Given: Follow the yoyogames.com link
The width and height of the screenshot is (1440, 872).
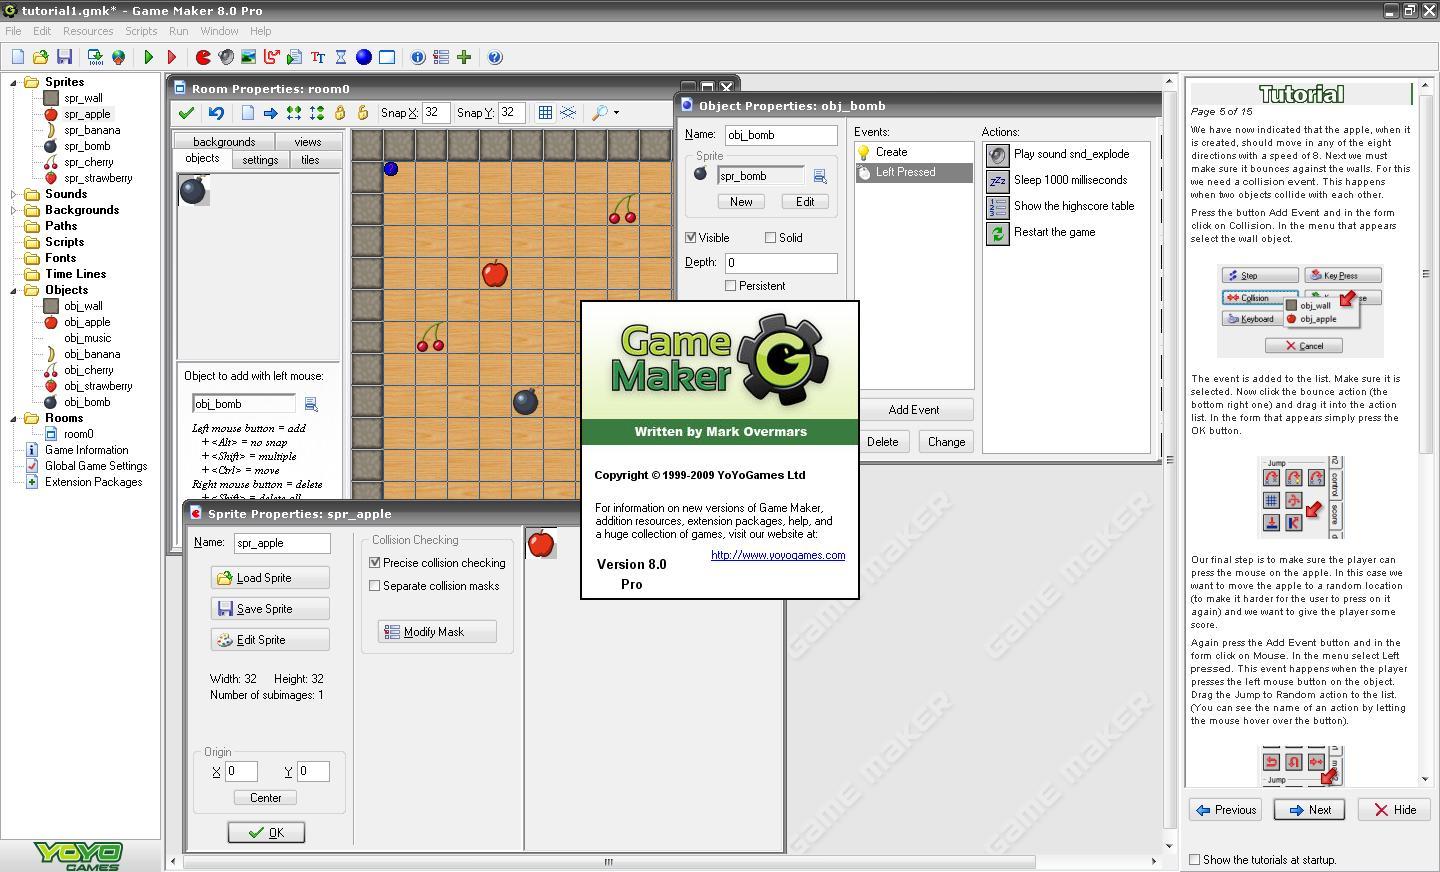Looking at the screenshot, I should (x=777, y=555).
